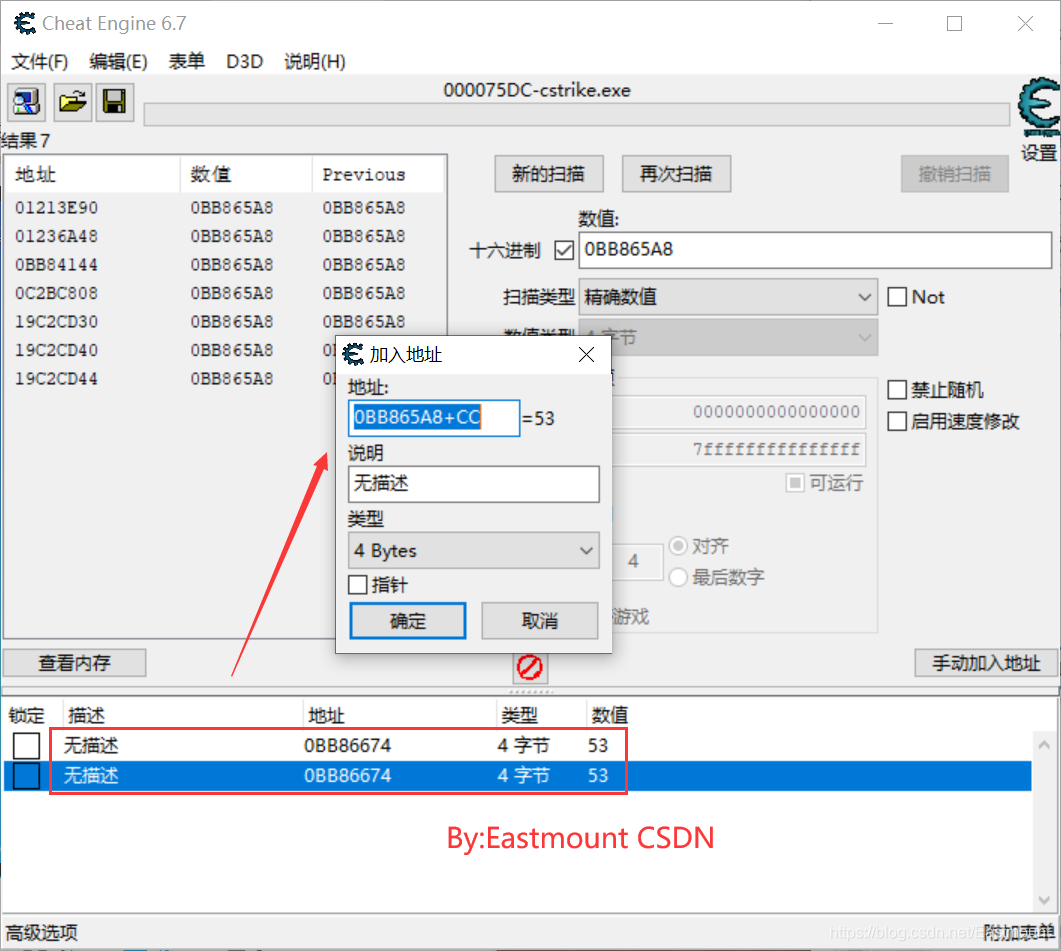Enable the 启用速度修改 checkbox
1061x951 pixels.
[897, 422]
